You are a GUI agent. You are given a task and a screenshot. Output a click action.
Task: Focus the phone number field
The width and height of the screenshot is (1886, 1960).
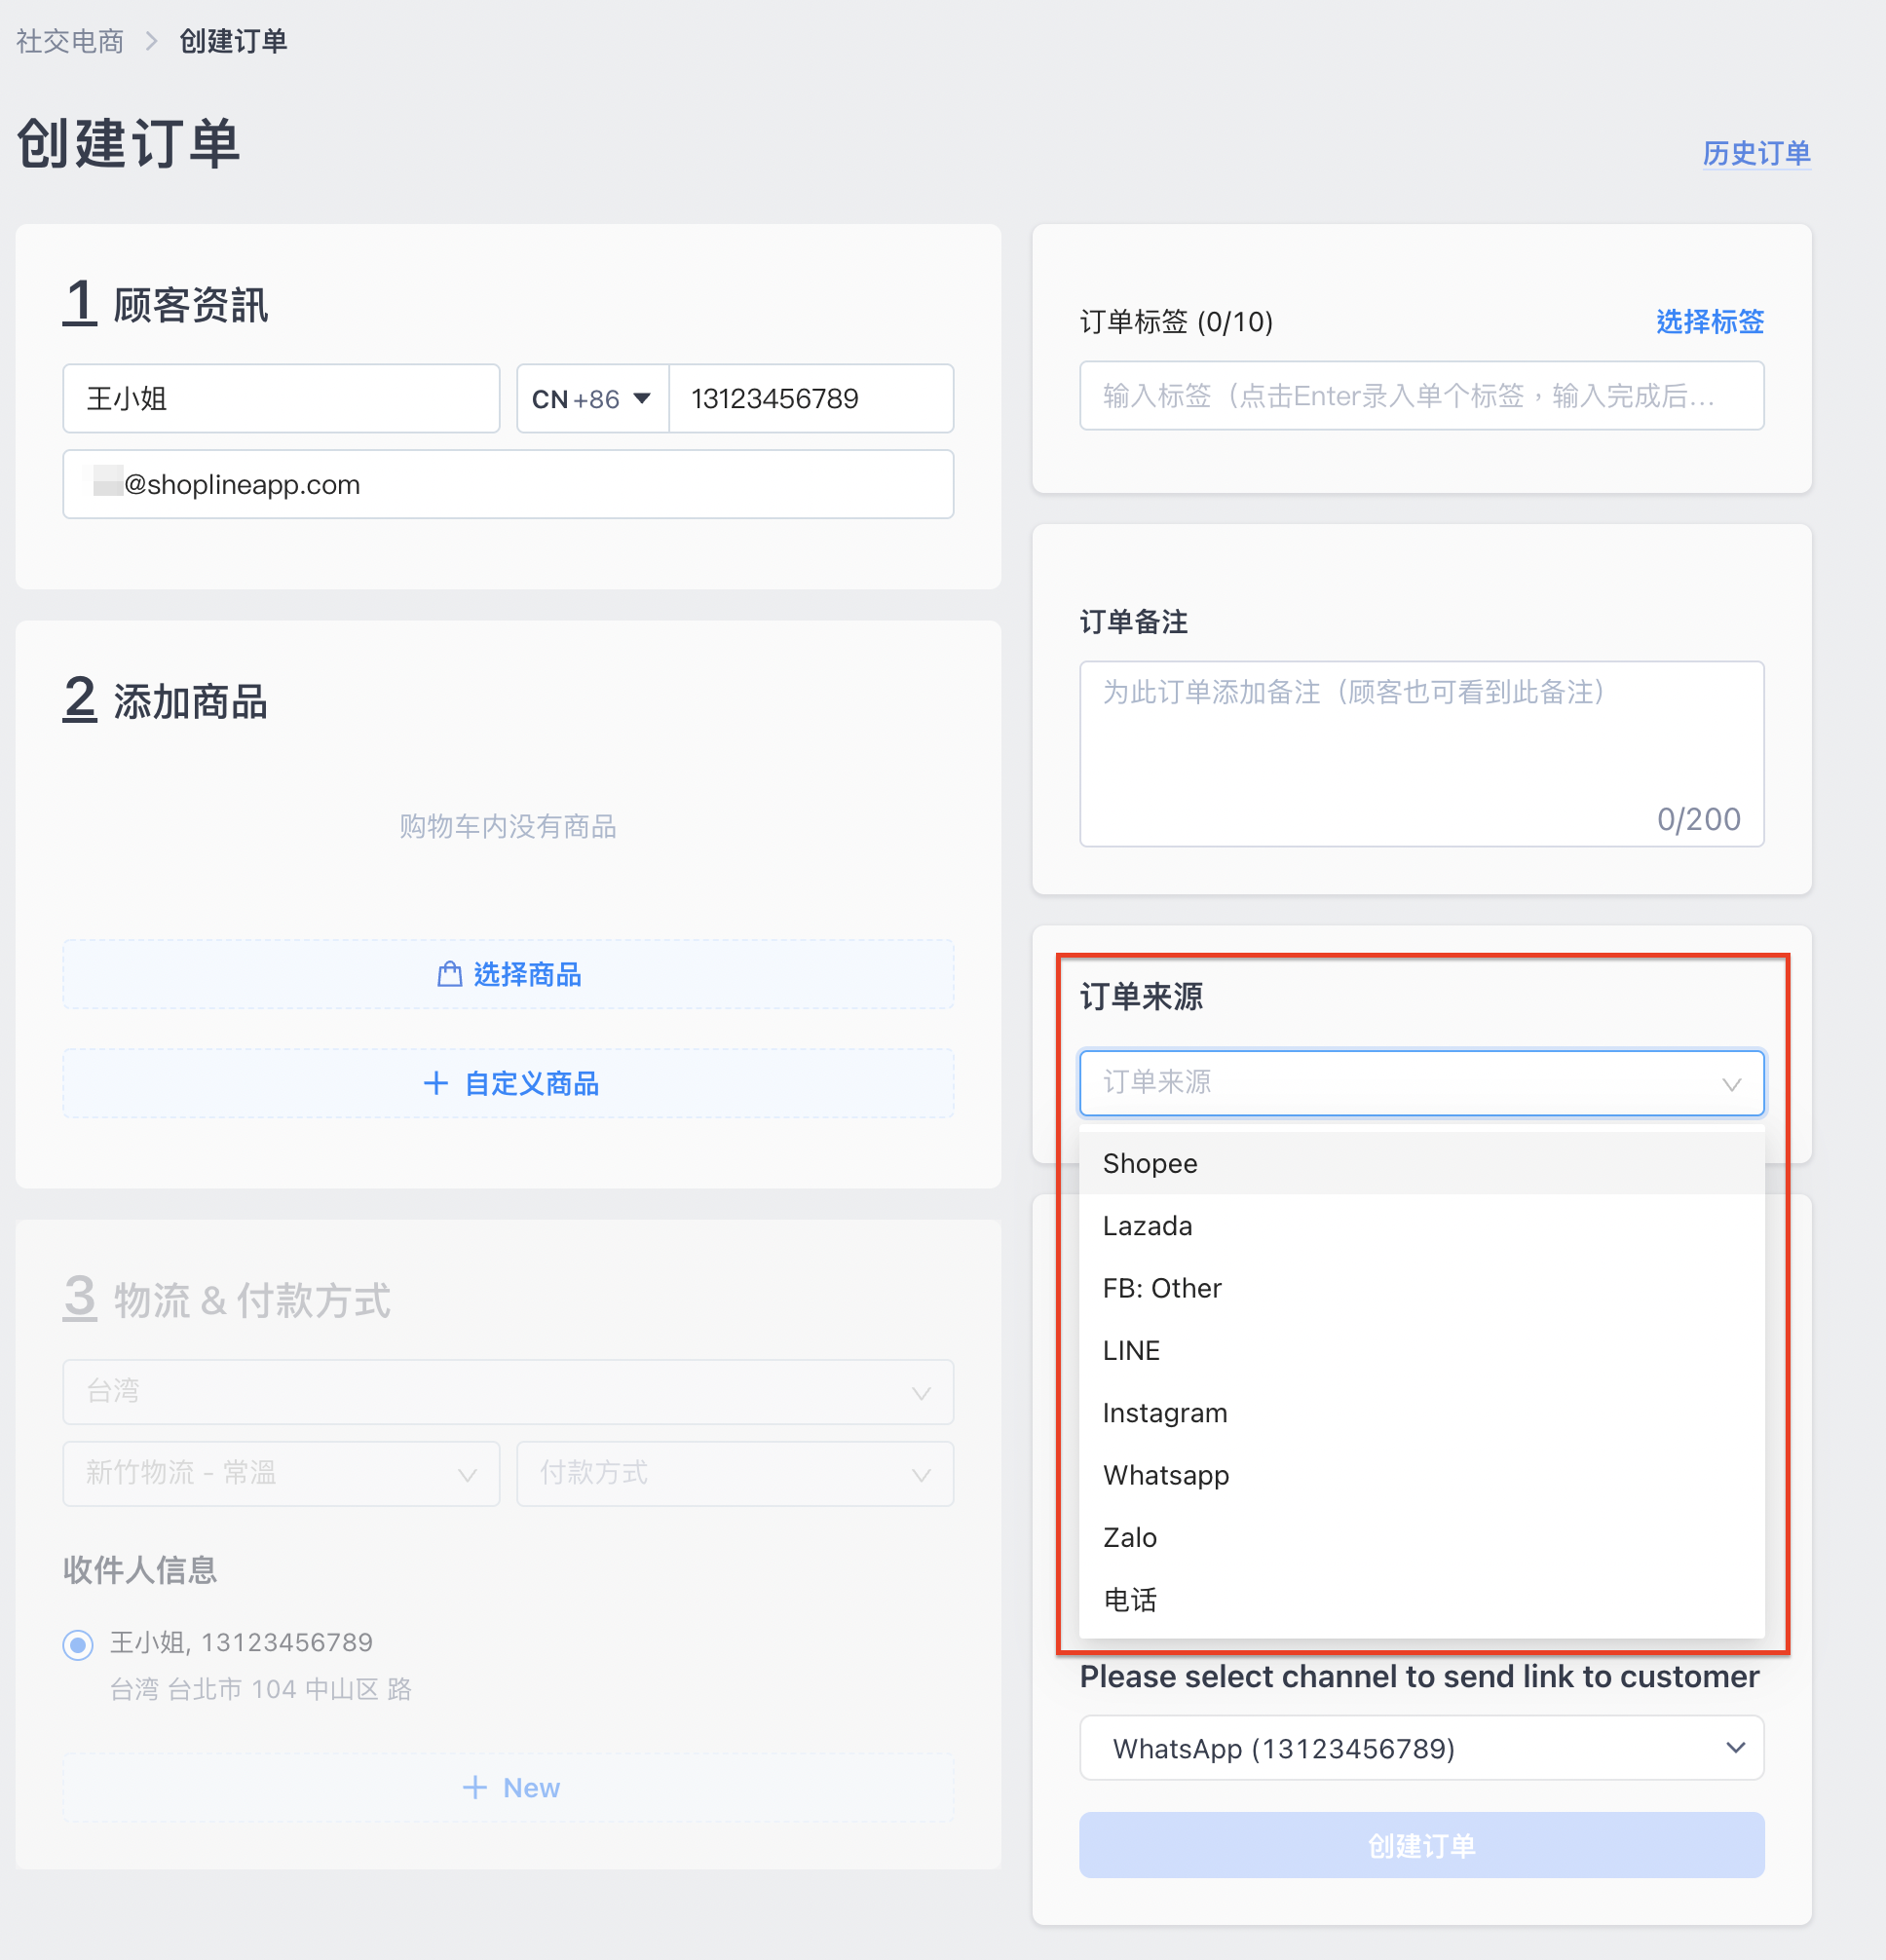811,398
